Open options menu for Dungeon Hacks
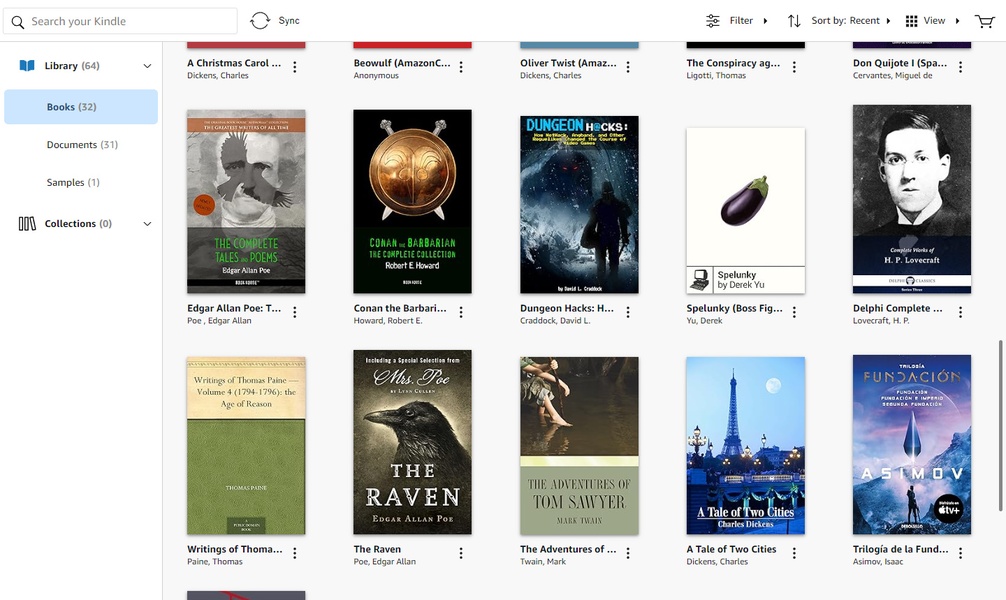The image size is (1006, 600). pos(628,313)
